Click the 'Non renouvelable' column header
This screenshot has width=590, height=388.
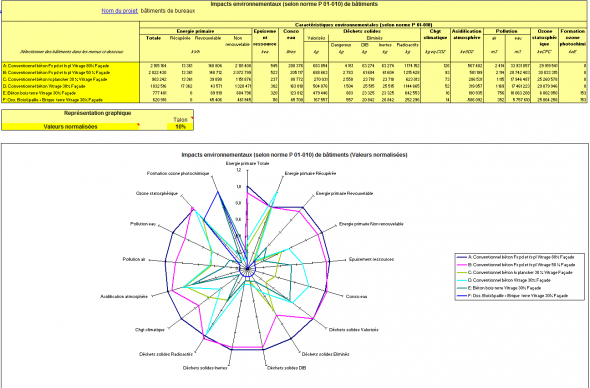[x=237, y=41]
